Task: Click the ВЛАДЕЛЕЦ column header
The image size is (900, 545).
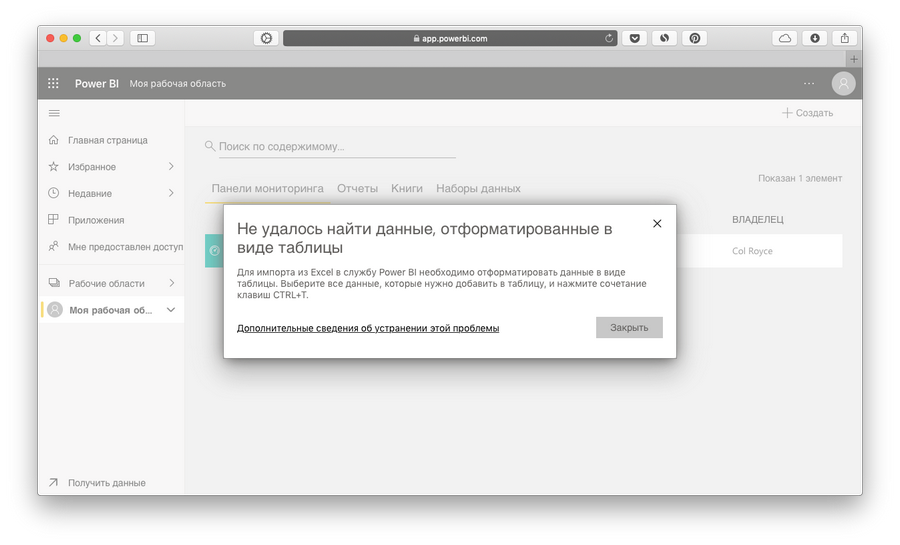Action: pos(757,219)
